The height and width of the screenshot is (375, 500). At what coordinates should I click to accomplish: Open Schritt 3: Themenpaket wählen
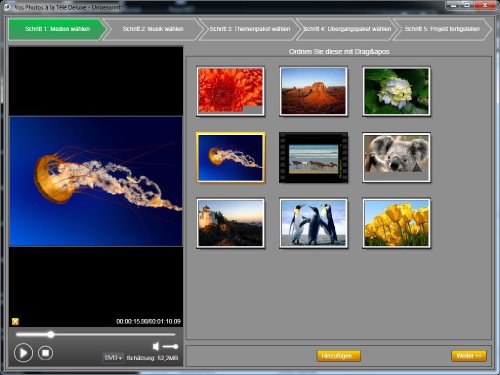[x=250, y=29]
